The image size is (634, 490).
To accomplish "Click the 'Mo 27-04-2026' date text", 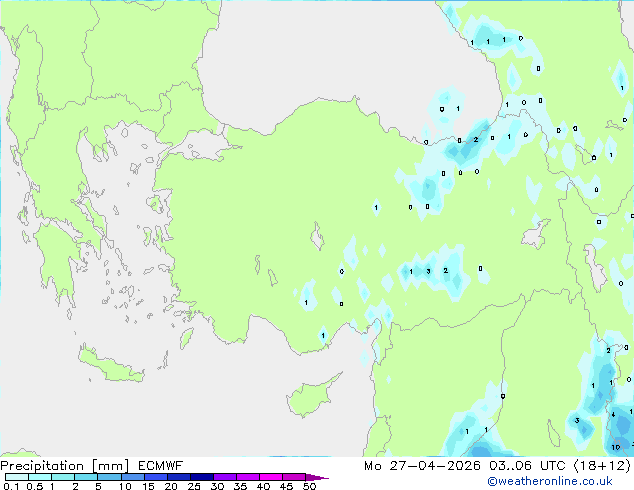I will click(x=422, y=466).
